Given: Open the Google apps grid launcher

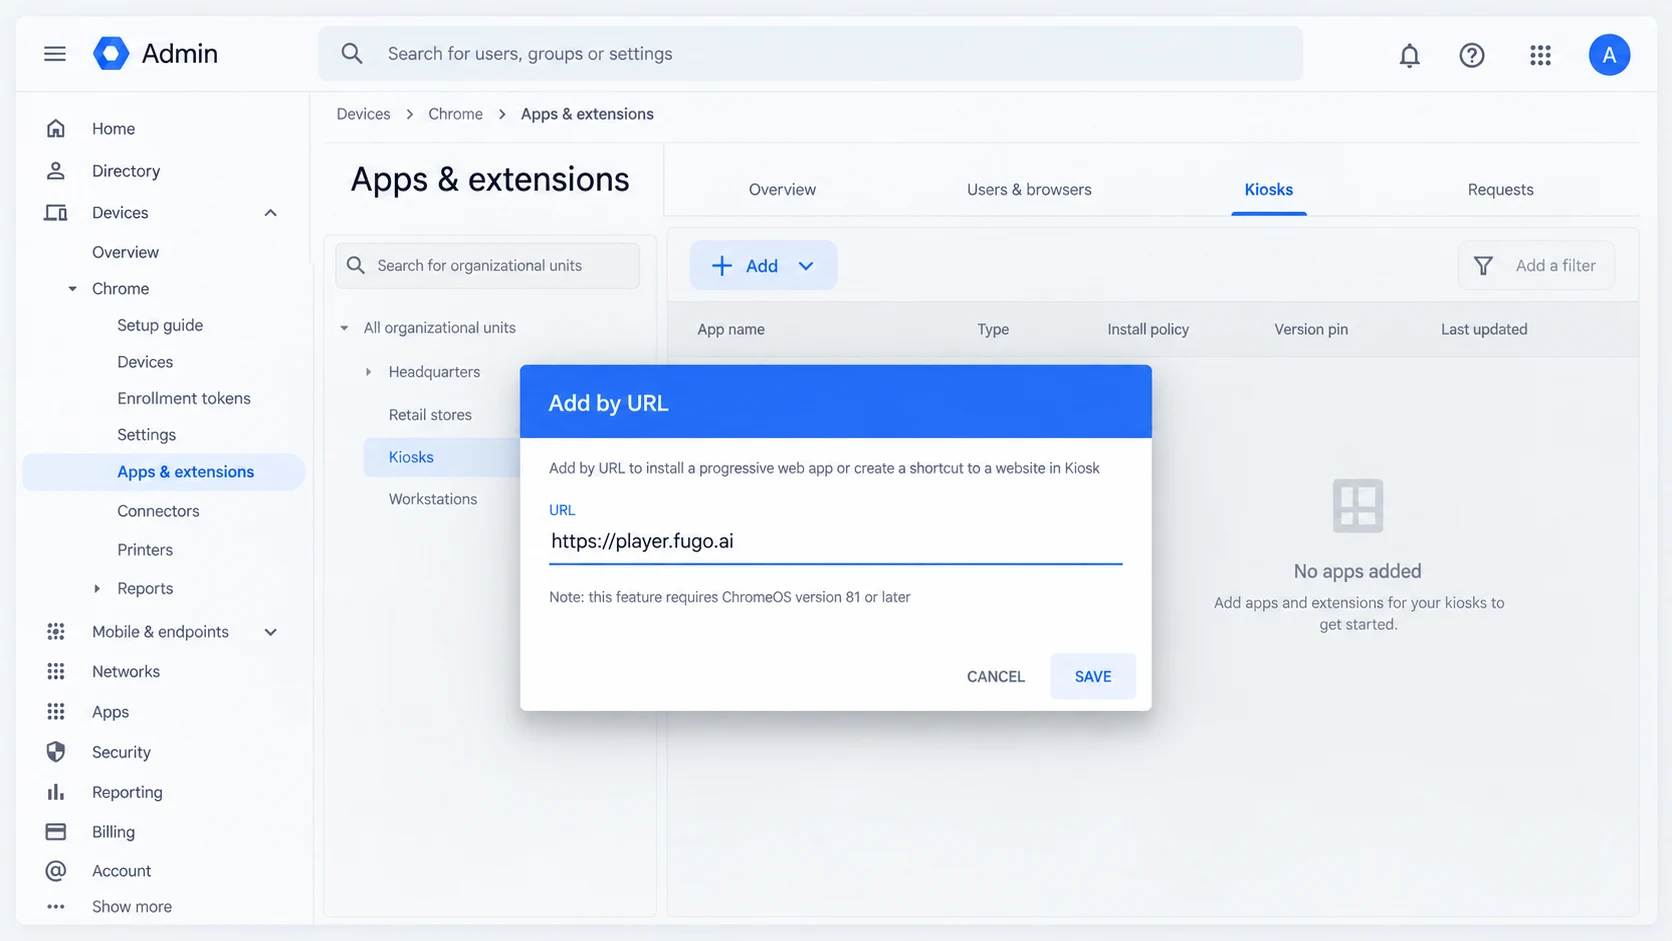Looking at the screenshot, I should pos(1540,55).
